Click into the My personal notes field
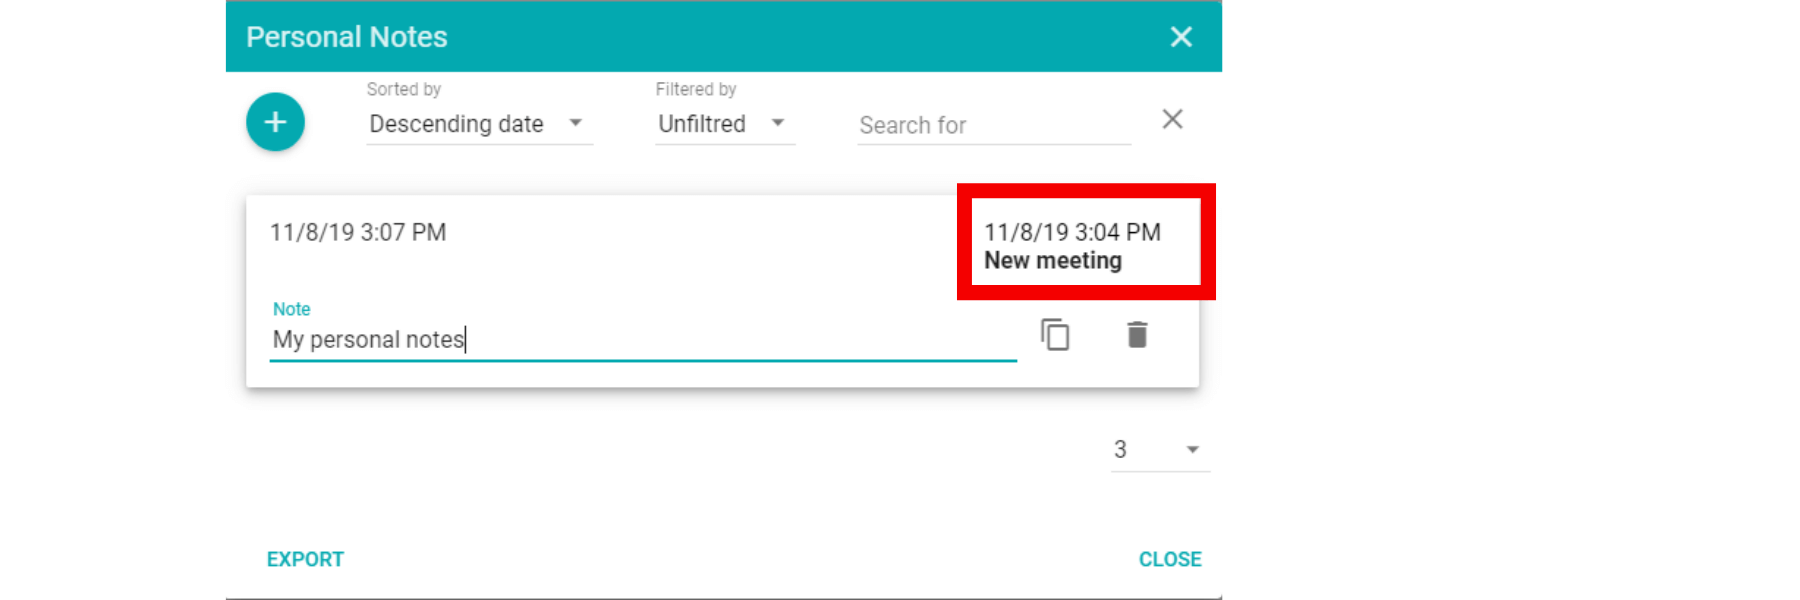Screen dimensions: 1800x600 tap(643, 340)
